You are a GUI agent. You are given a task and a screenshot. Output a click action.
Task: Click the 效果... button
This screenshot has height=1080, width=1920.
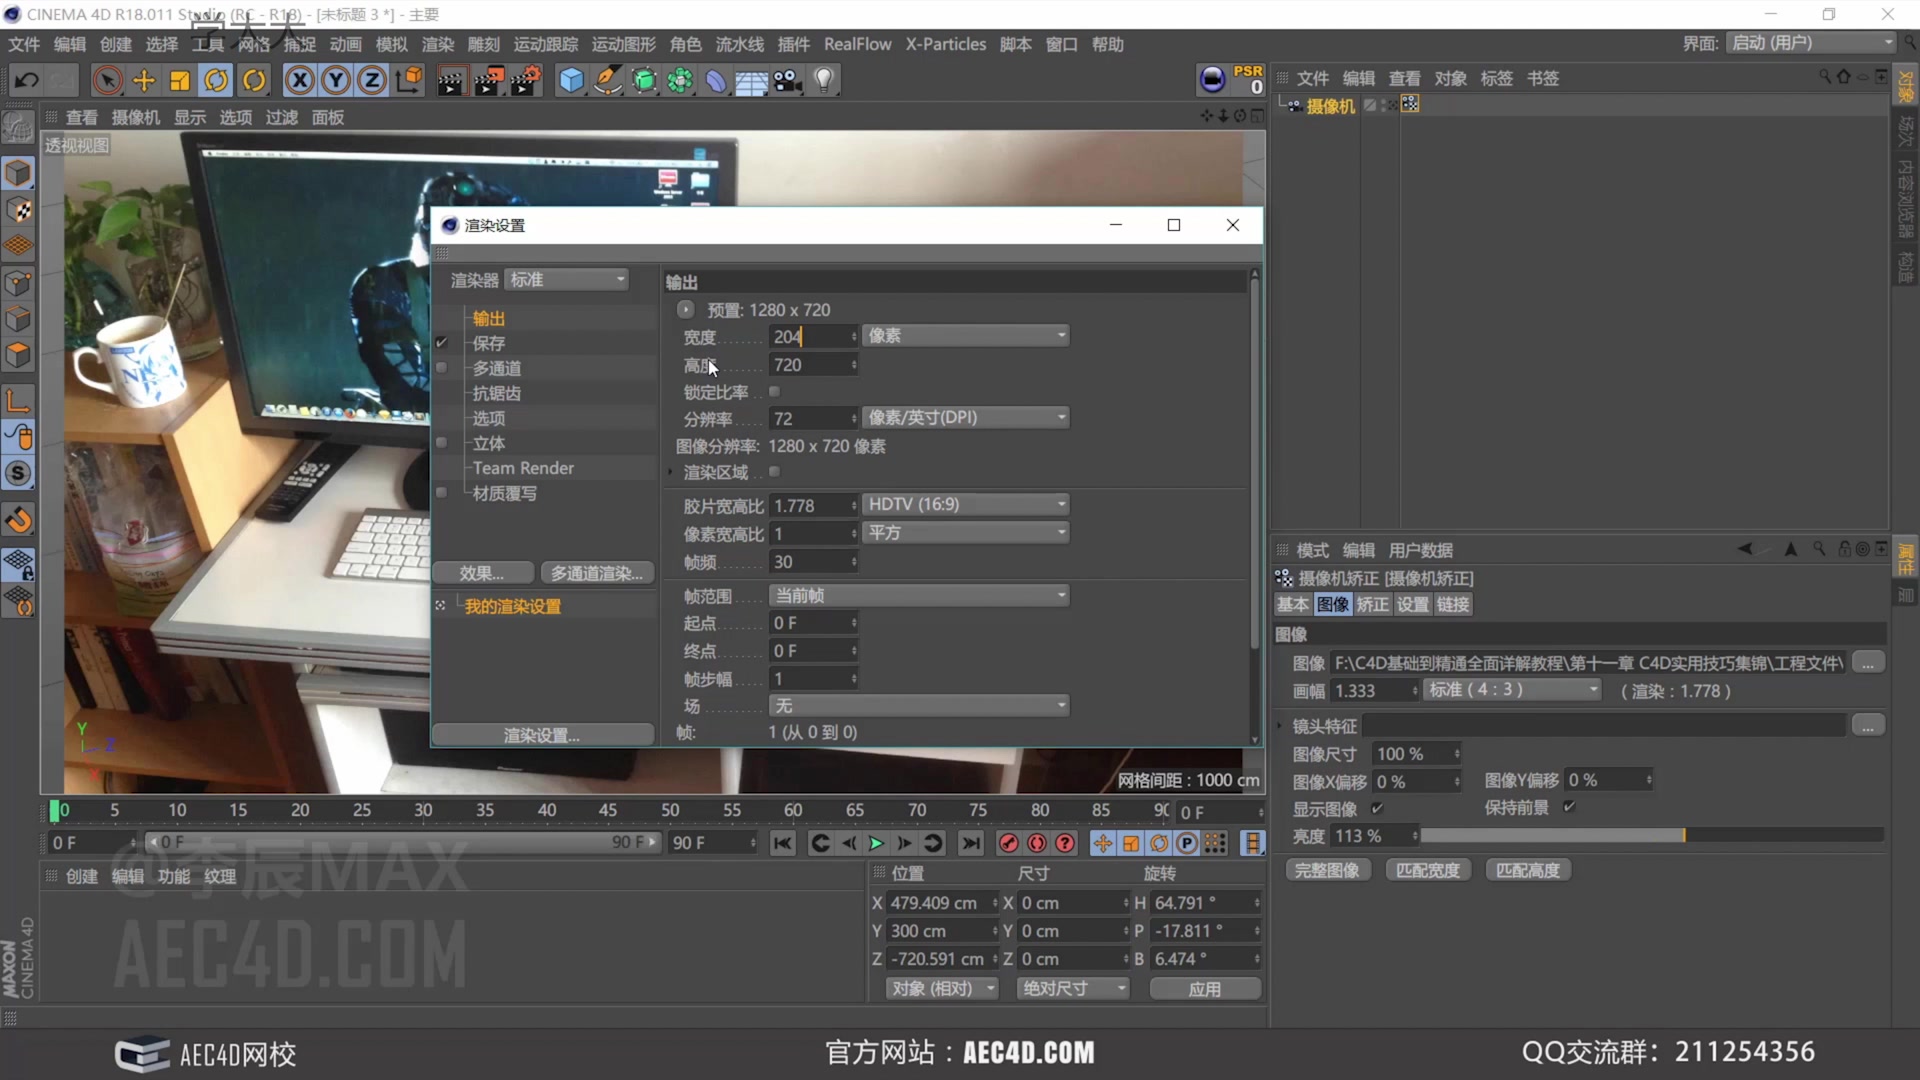(483, 572)
